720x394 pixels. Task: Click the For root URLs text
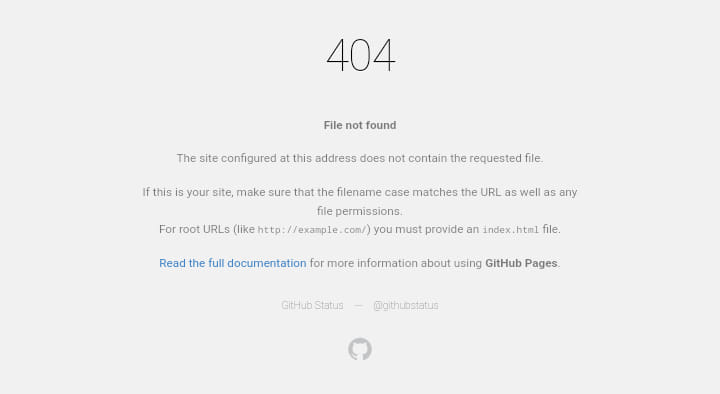coord(195,229)
